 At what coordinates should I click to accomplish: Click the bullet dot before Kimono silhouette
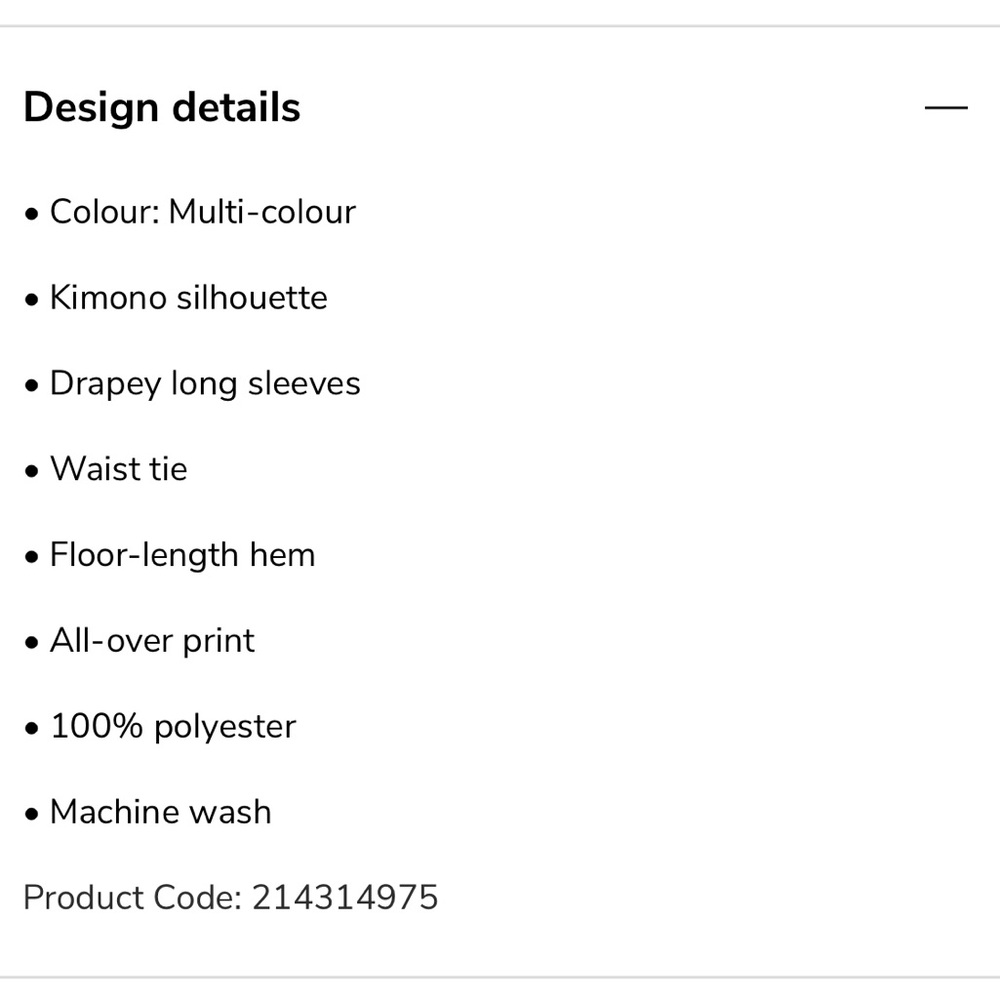[x=32, y=300]
